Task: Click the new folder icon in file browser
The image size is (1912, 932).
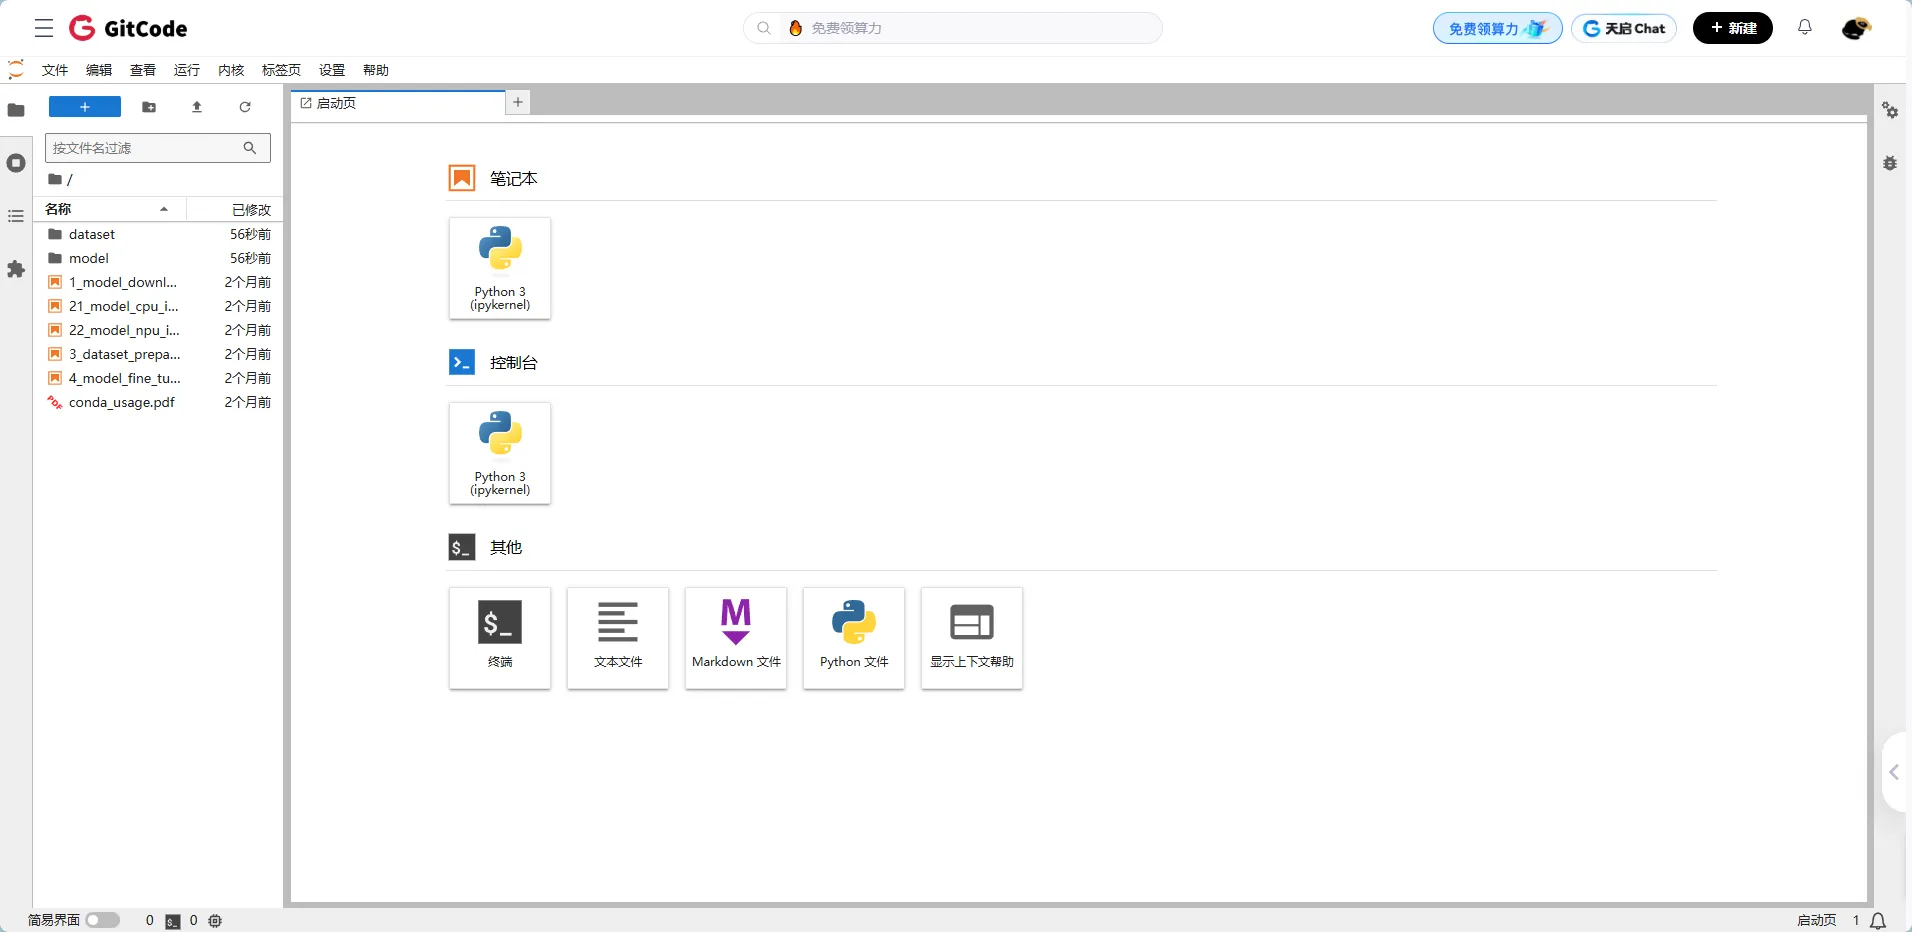Action: [x=149, y=107]
